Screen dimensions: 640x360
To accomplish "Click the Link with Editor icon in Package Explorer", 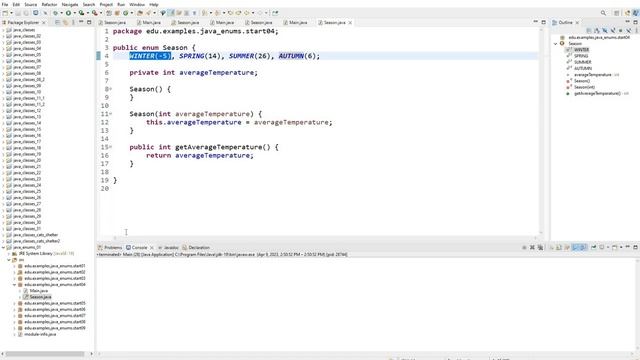I will tap(65, 22).
